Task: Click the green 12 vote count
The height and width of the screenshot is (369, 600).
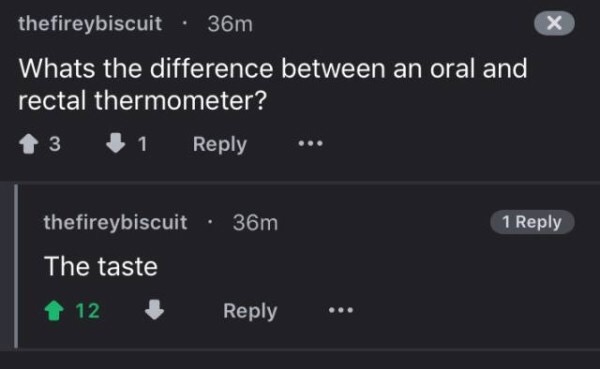Action: point(88,310)
